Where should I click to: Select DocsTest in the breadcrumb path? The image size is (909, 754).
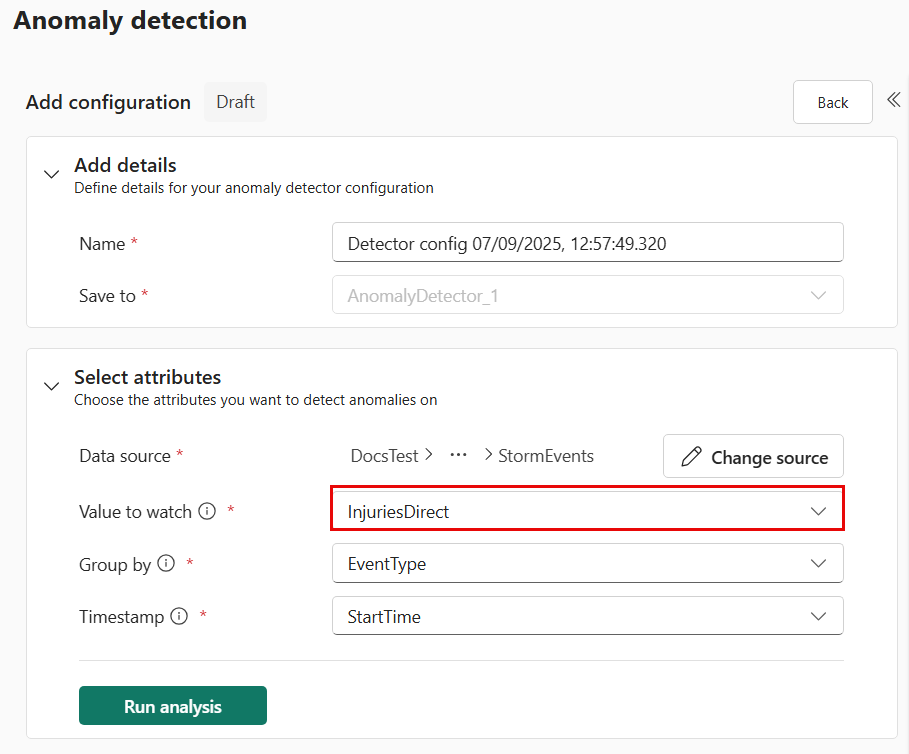[384, 455]
